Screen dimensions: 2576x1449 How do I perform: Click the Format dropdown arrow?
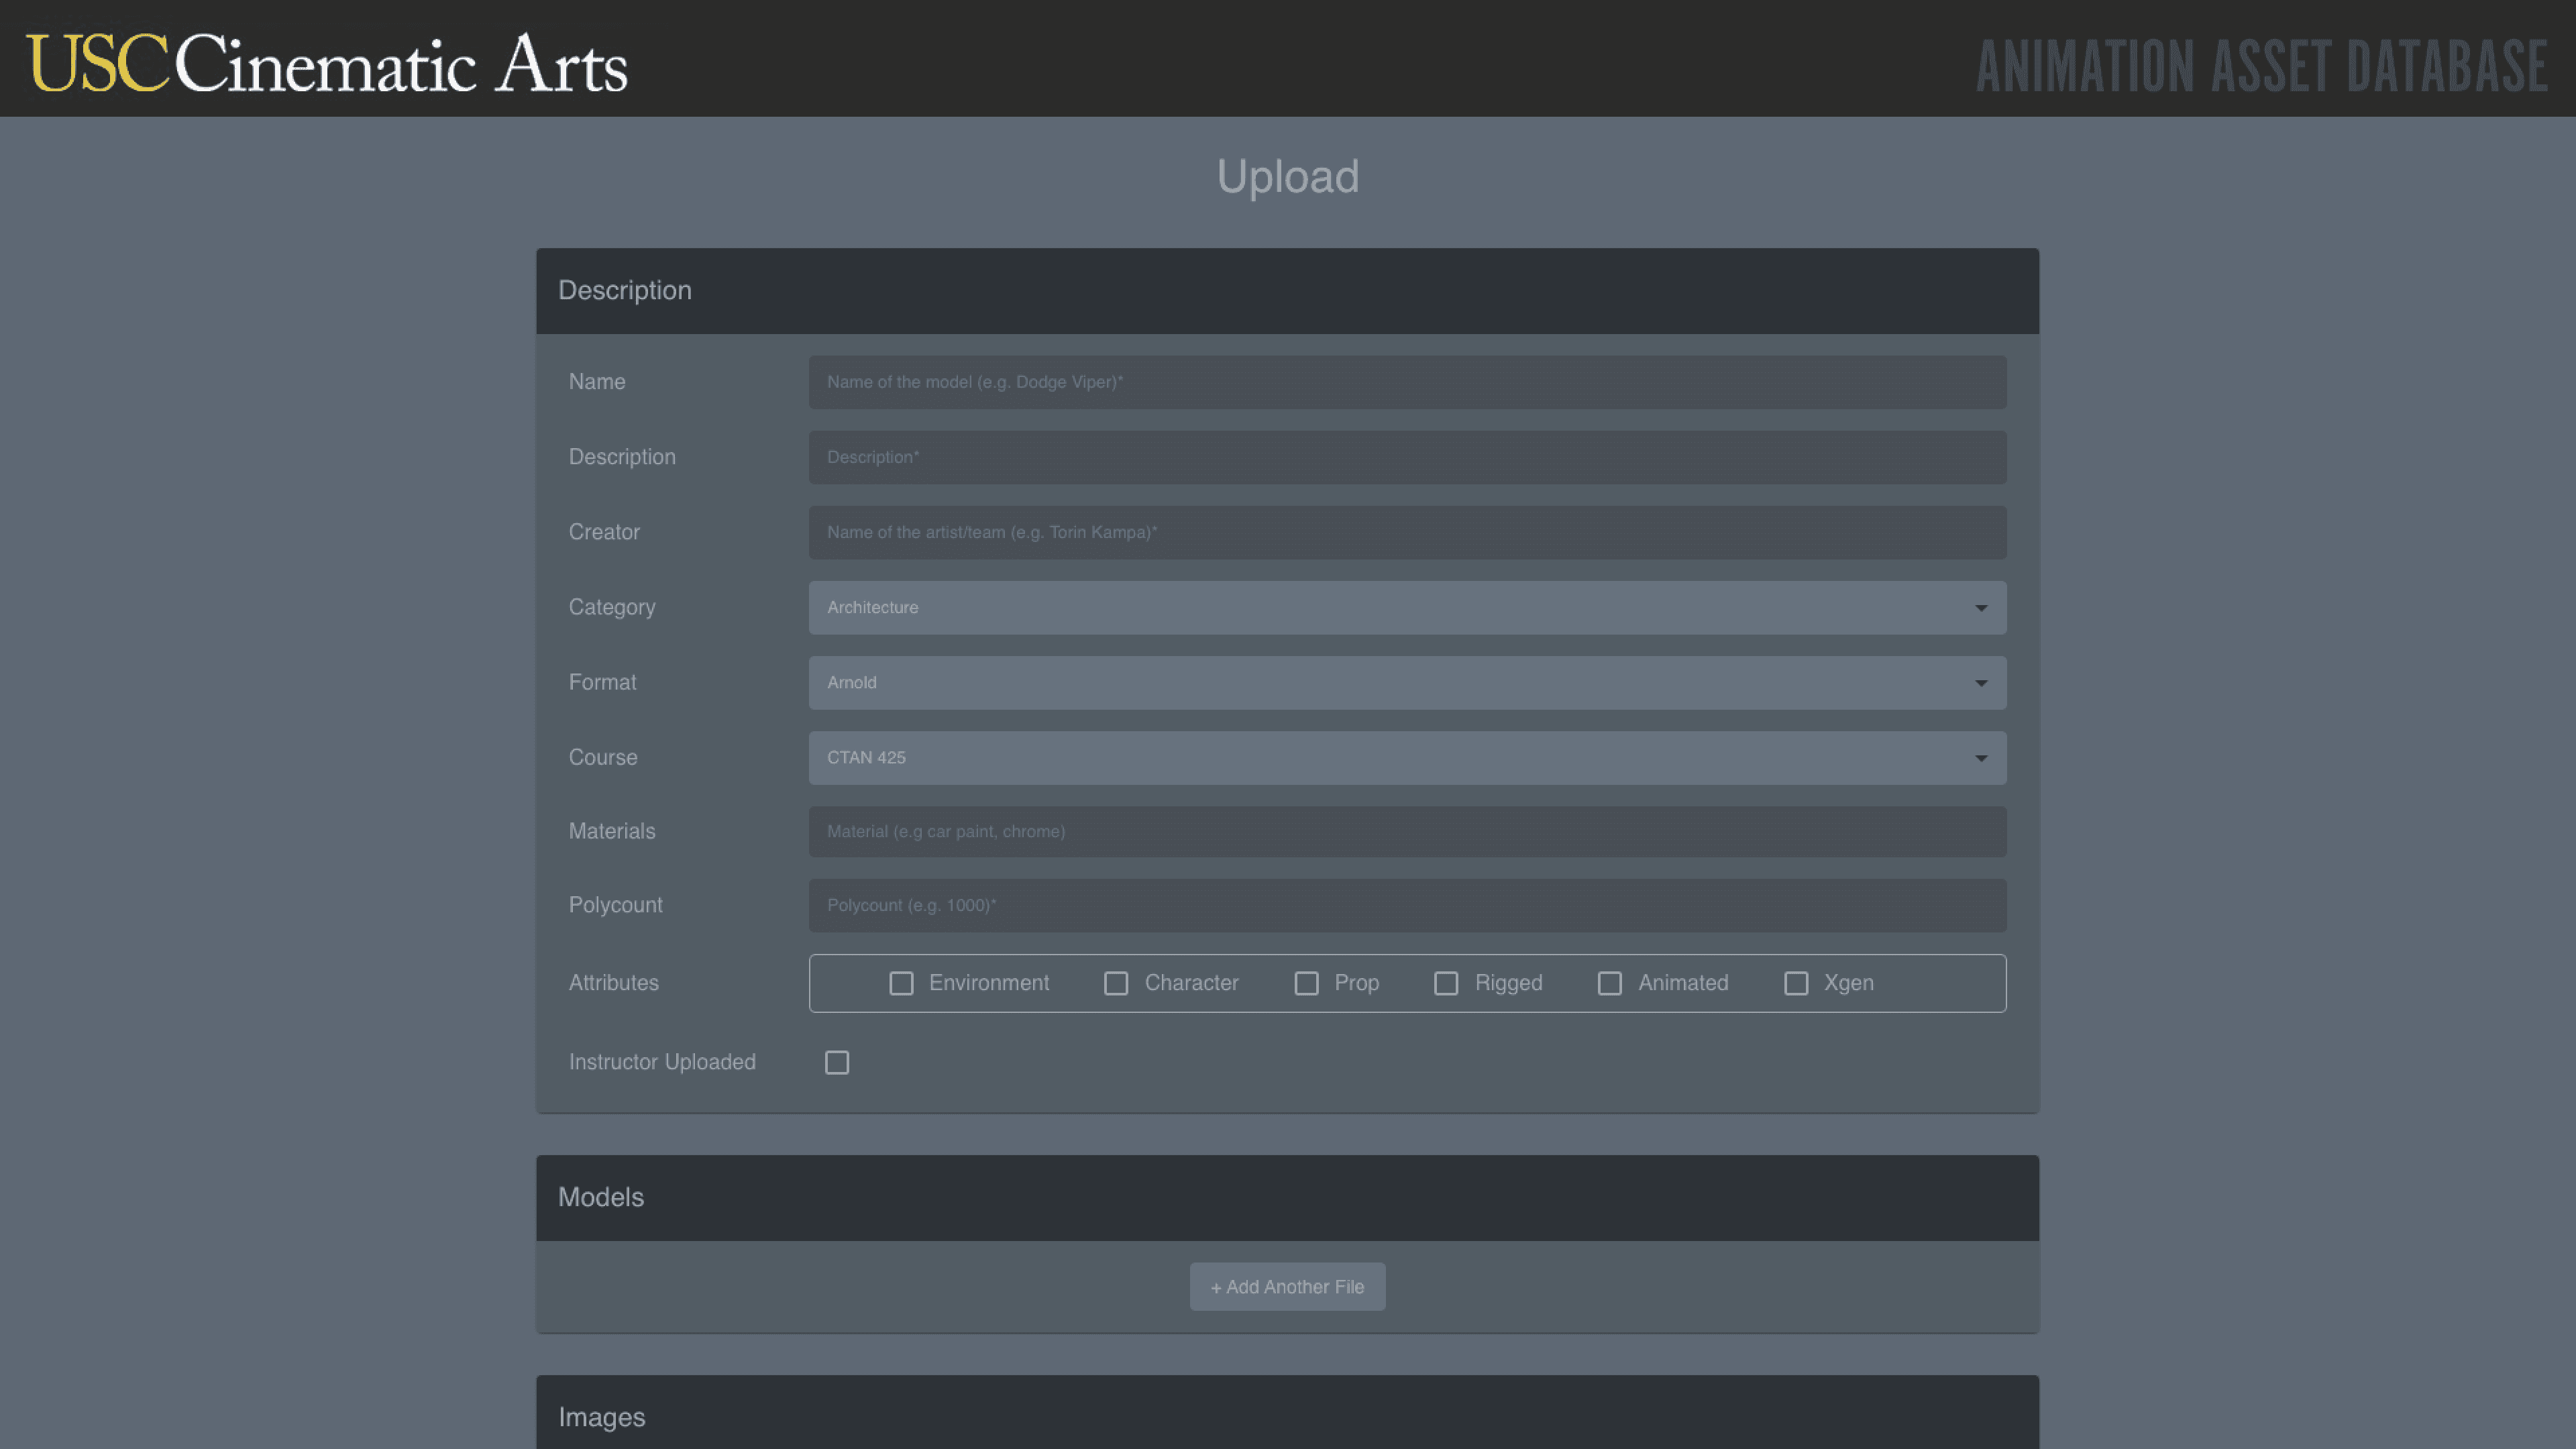point(1981,683)
